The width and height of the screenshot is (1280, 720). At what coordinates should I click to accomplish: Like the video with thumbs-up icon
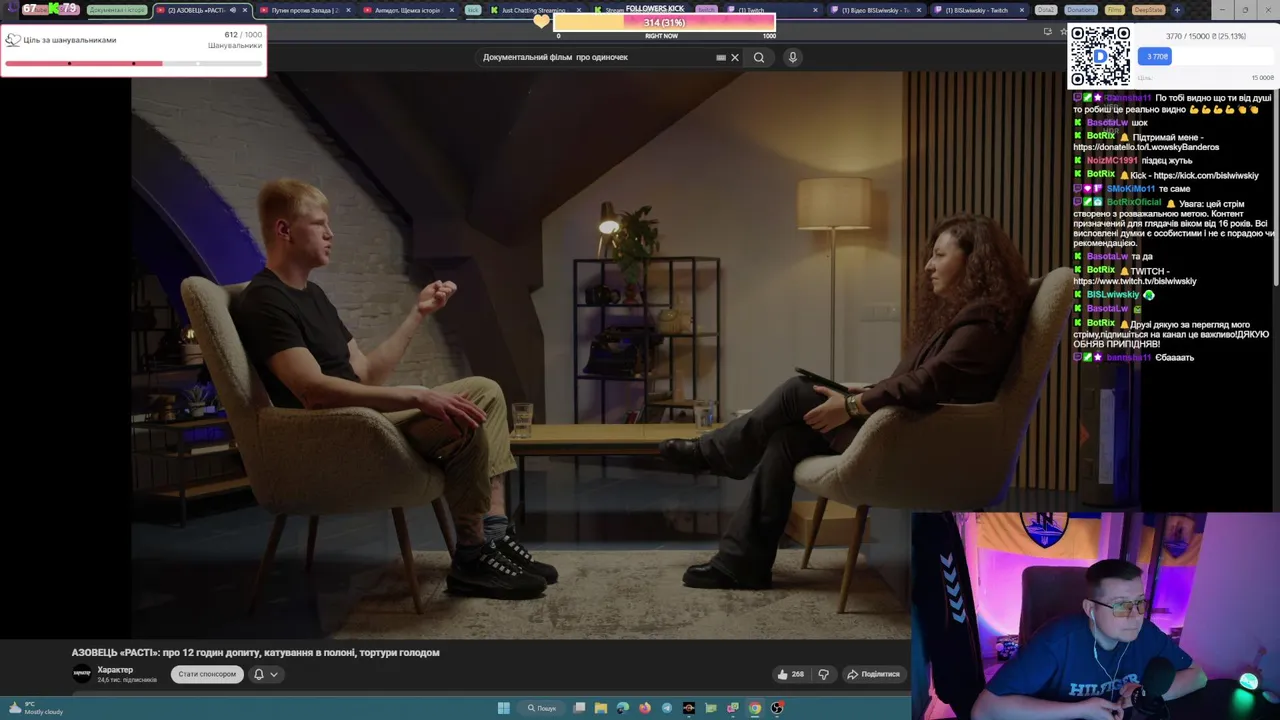(790, 674)
